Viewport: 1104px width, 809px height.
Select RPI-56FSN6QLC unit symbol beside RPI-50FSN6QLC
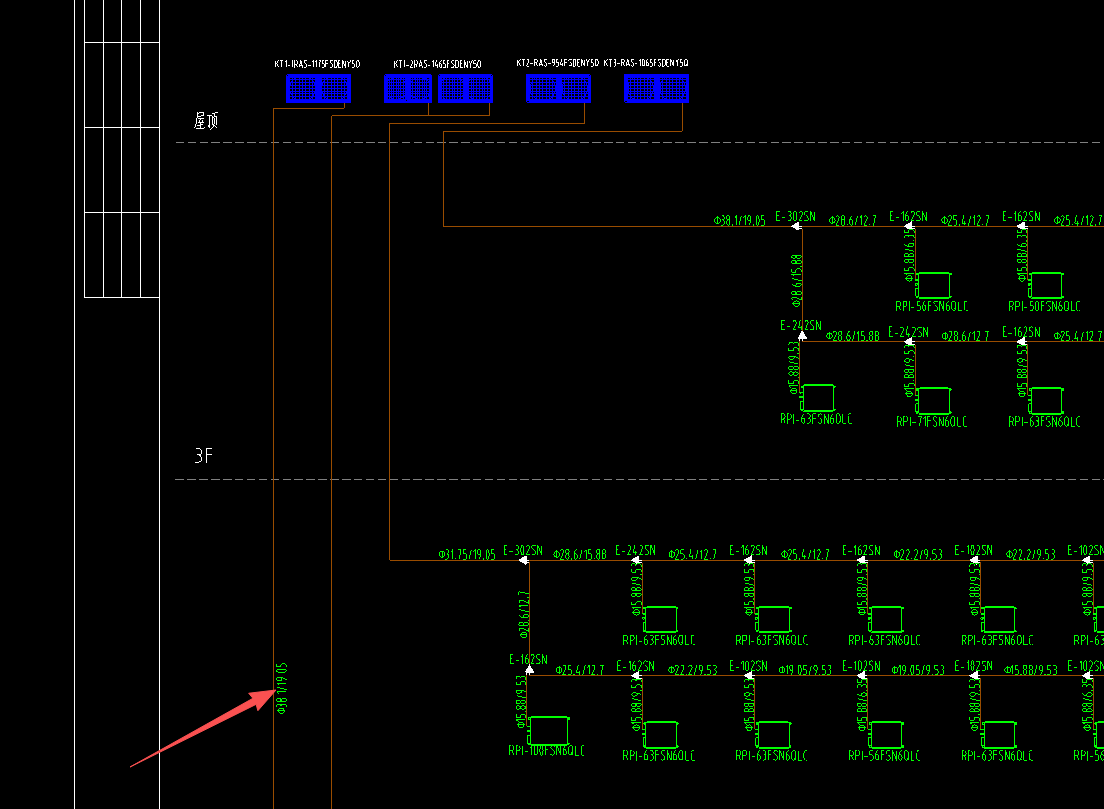(x=932, y=285)
